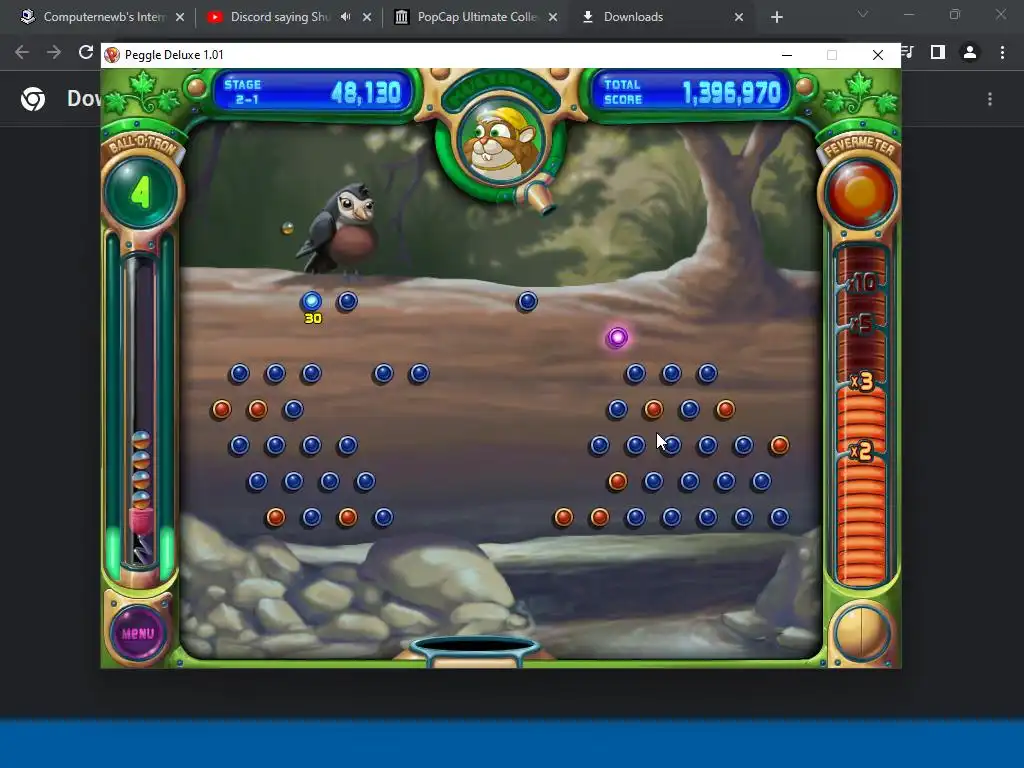Screen dimensions: 1024x768
Task: Go forward in the browser
Action: pos(54,52)
